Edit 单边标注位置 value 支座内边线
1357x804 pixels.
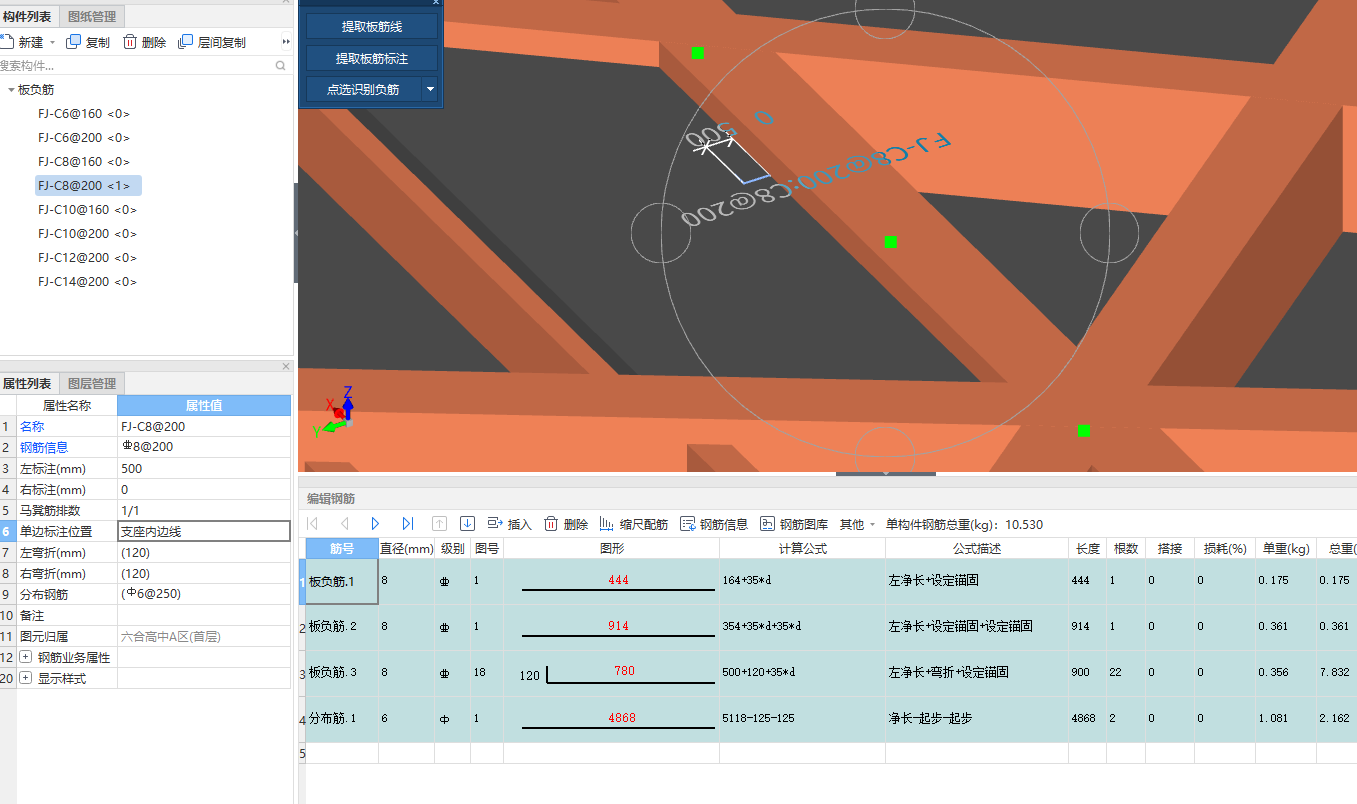[x=204, y=531]
